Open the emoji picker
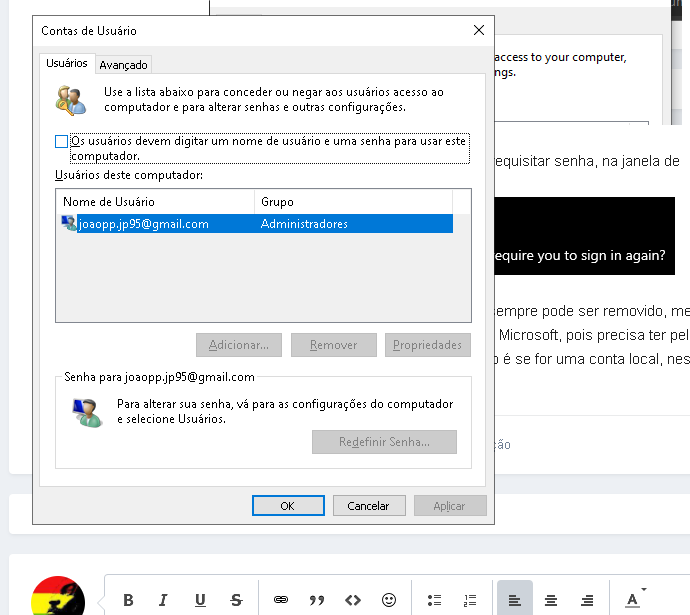Image resolution: width=690 pixels, height=615 pixels. (389, 600)
